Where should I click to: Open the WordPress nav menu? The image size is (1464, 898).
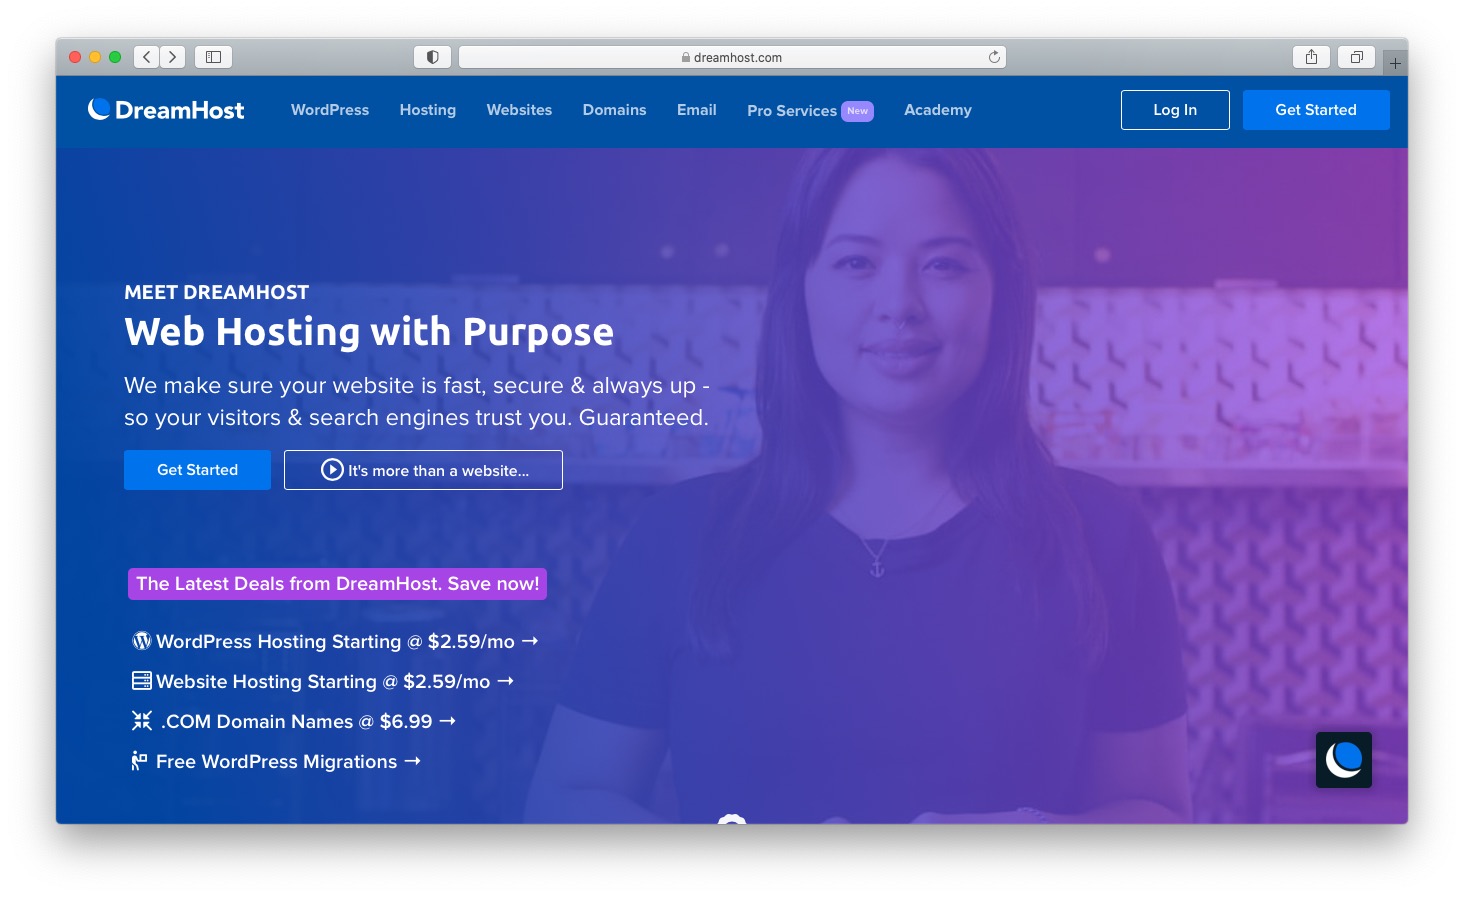point(330,110)
